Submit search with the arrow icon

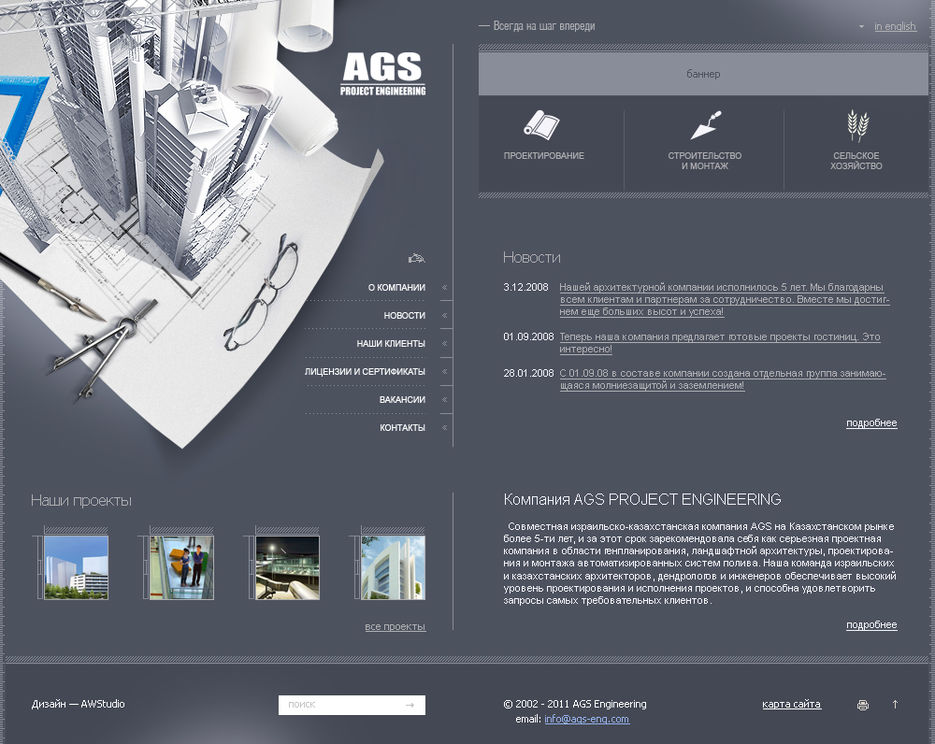click(x=410, y=705)
